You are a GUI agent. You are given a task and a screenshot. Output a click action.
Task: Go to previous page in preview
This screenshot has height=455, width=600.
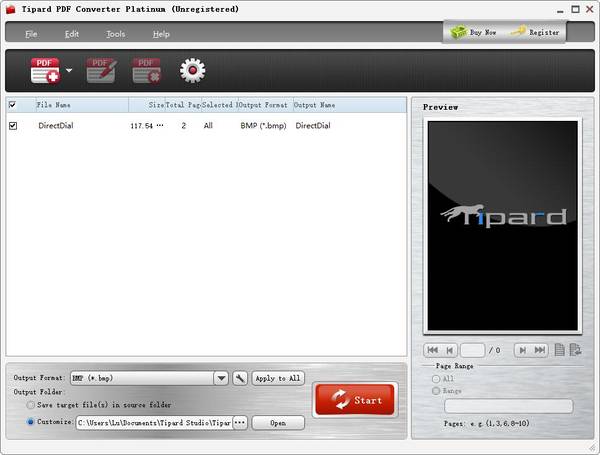(x=450, y=350)
